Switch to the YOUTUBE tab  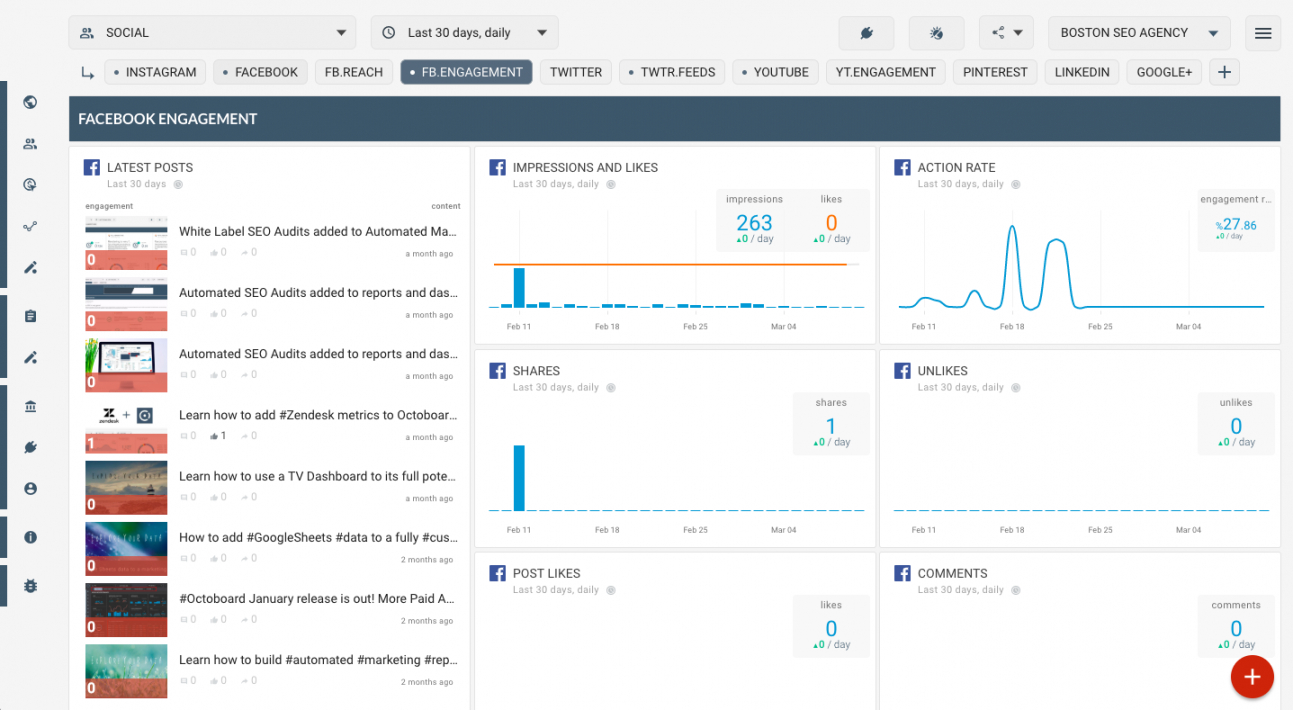pos(776,72)
